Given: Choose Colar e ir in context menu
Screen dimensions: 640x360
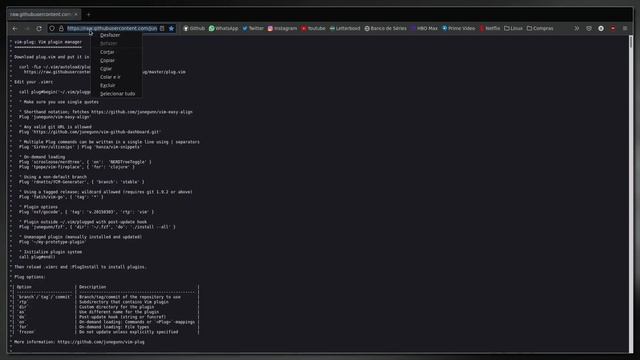Looking at the screenshot, I should pyautogui.click(x=110, y=77).
